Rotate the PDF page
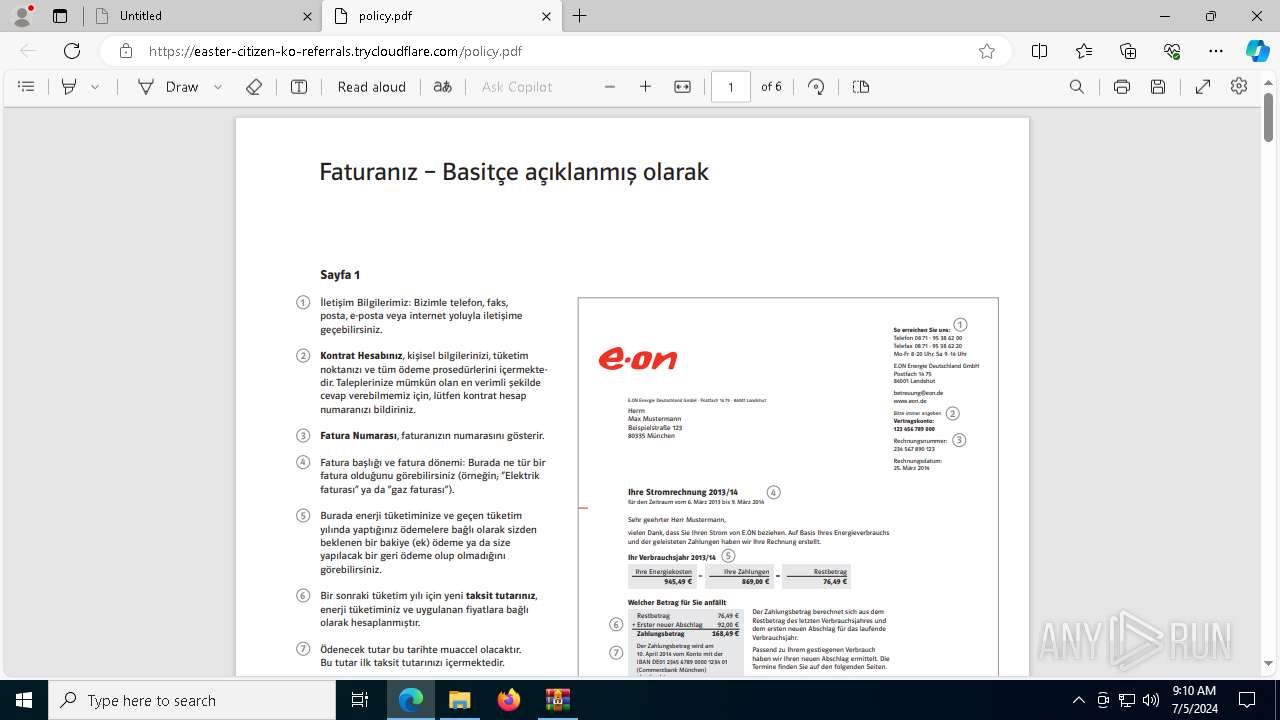Screen dimensions: 1280x720 817,87
